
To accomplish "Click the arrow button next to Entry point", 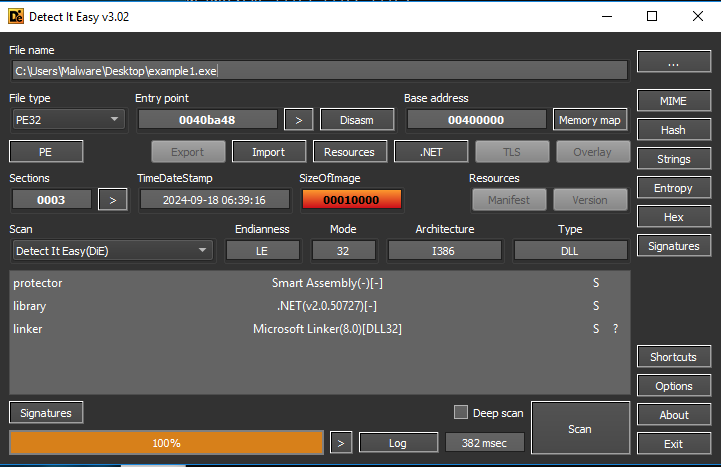I will click(298, 120).
